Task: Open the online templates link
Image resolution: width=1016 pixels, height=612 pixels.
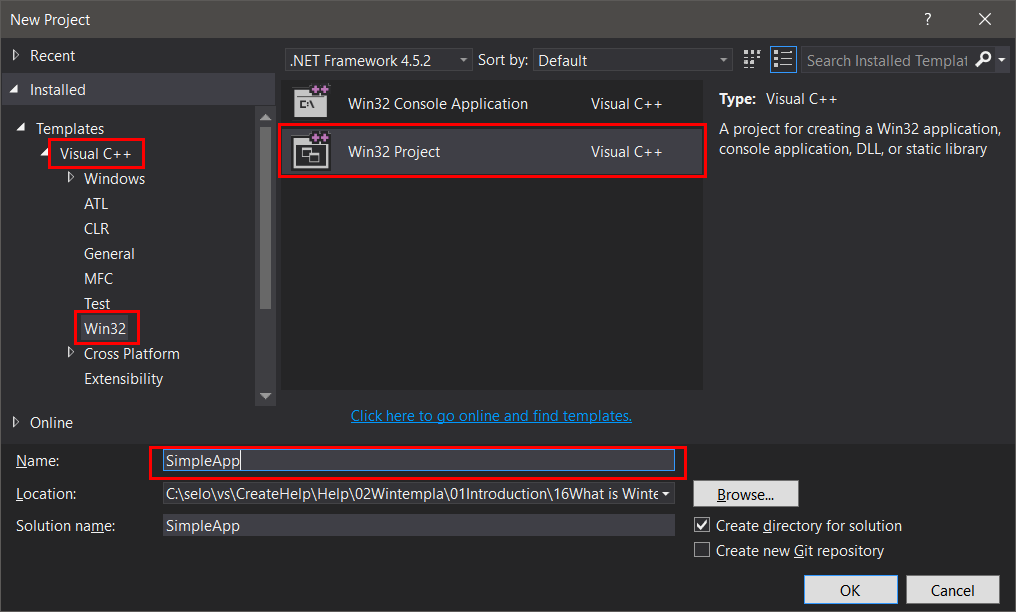Action: coord(491,416)
